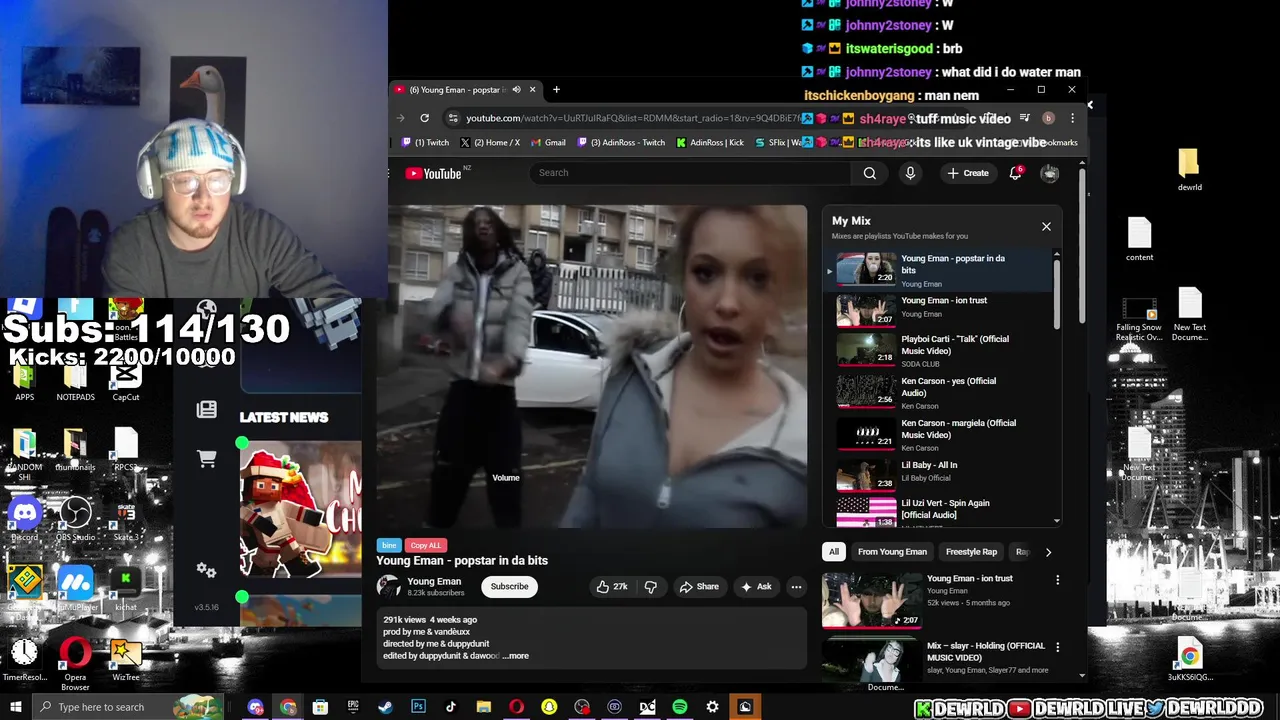Select Freestyle Rap filter chip
The width and height of the screenshot is (1280, 720).
(x=971, y=552)
